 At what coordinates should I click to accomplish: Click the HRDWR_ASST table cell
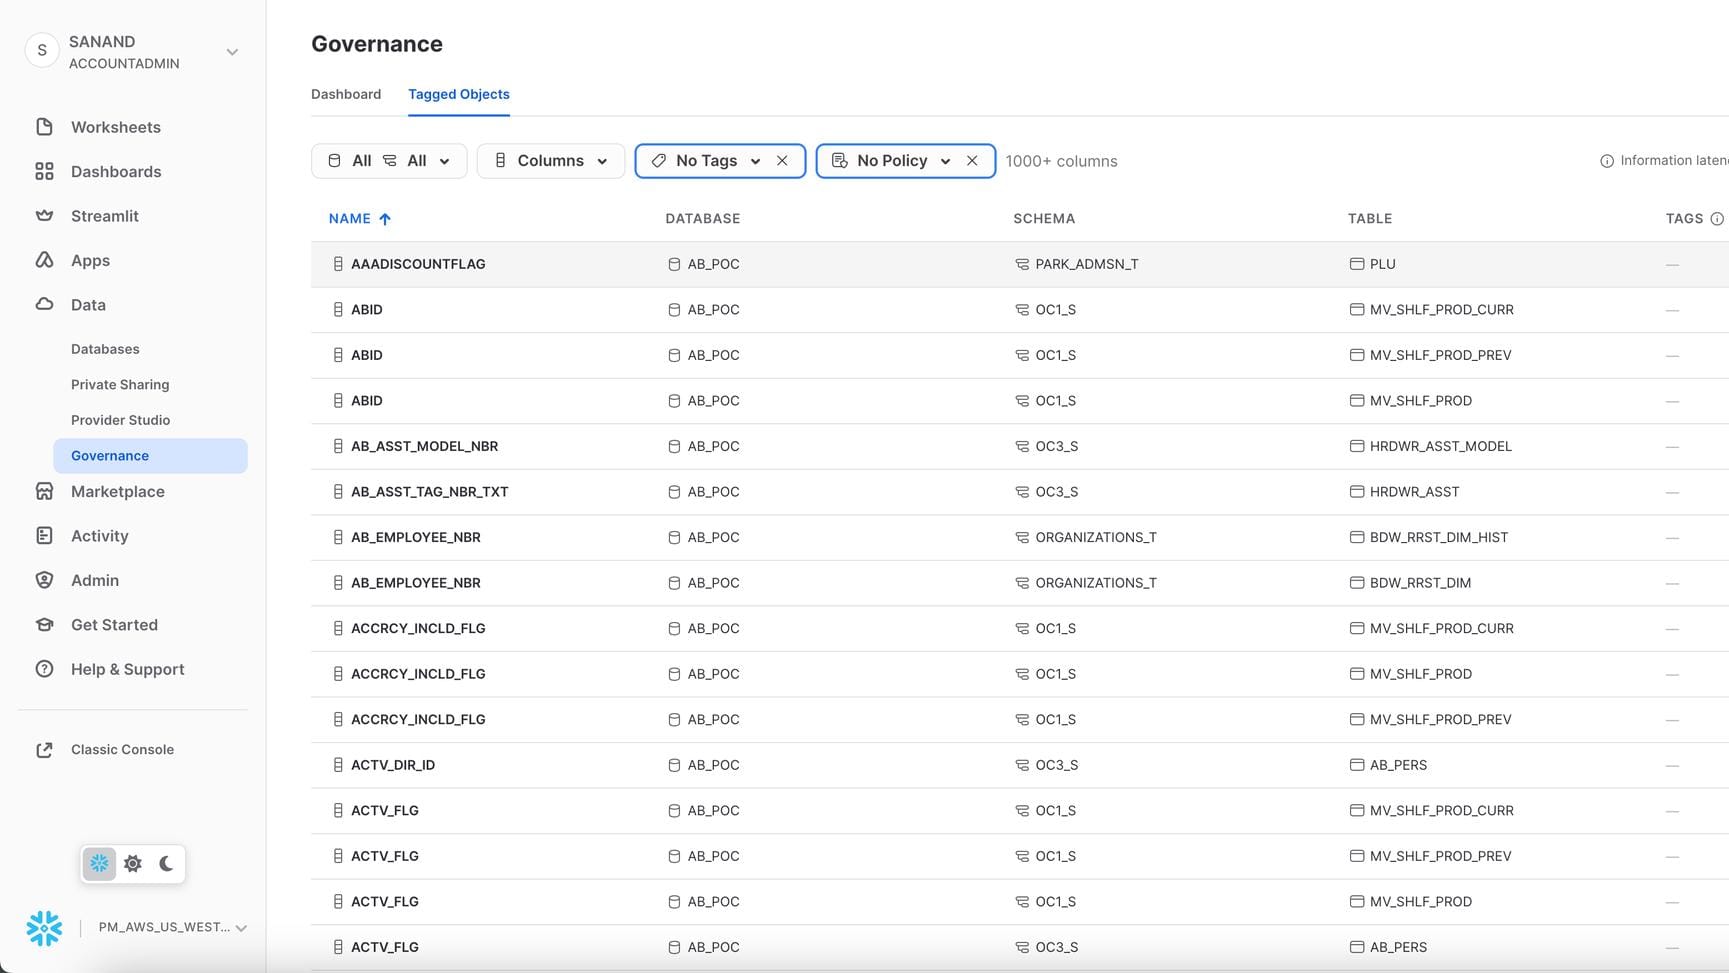click(1414, 492)
